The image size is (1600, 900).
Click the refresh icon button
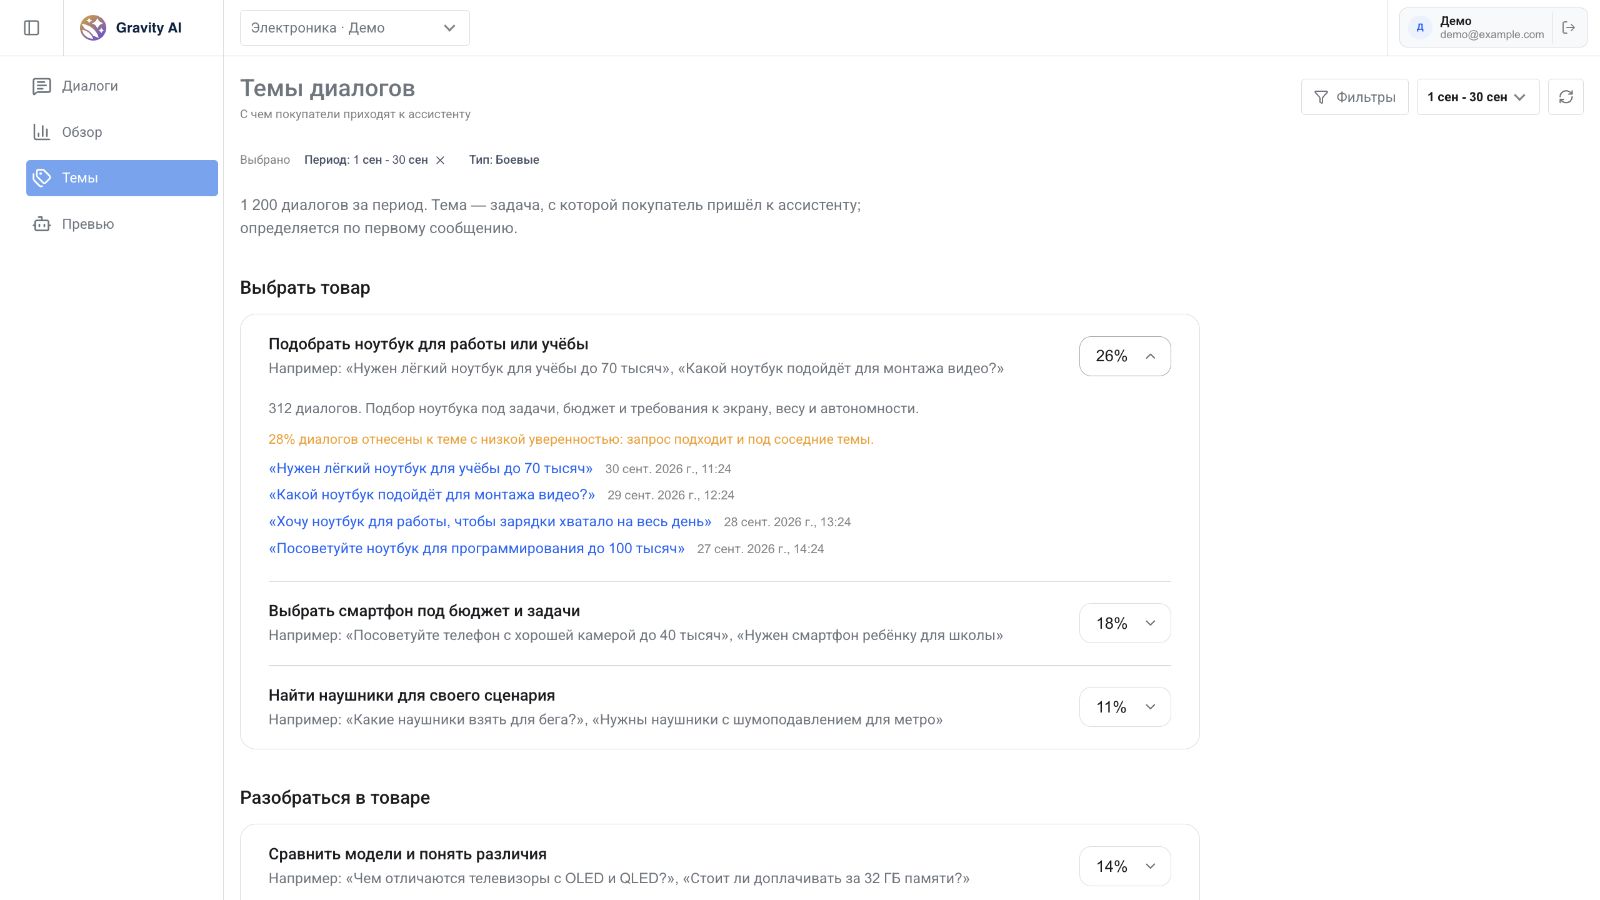[x=1566, y=97]
